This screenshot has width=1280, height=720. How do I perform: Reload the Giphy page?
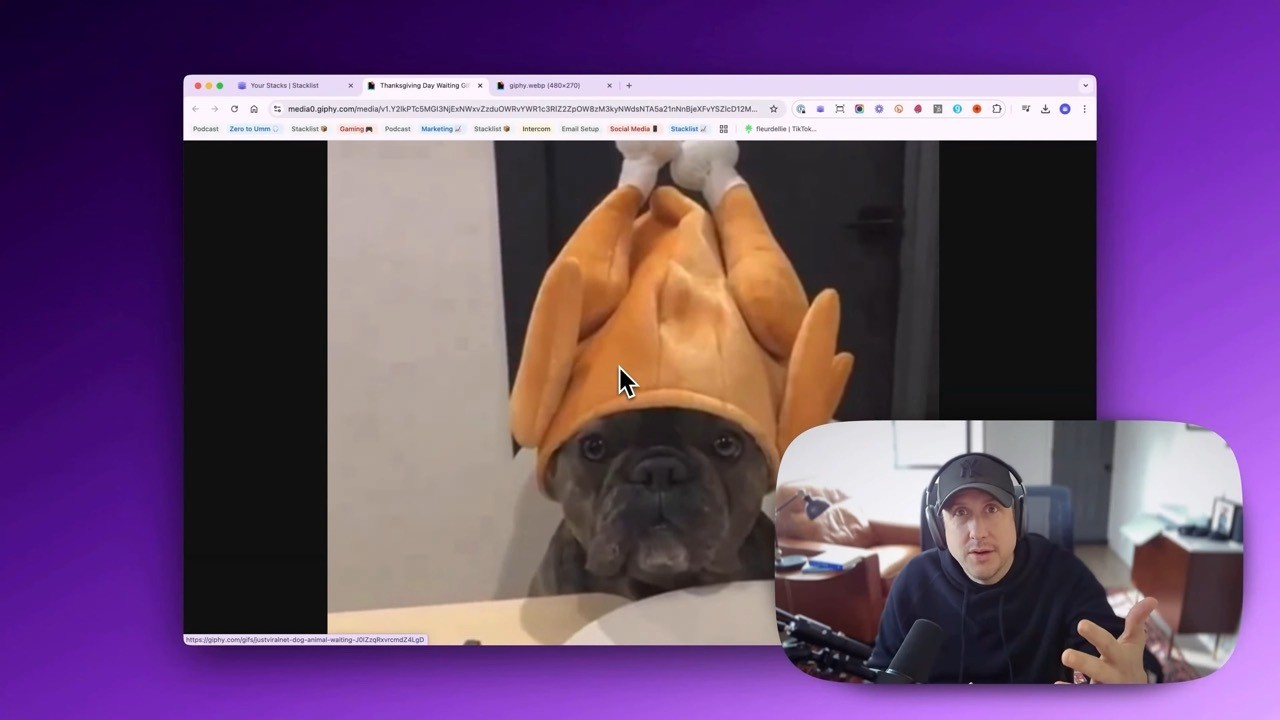point(234,109)
